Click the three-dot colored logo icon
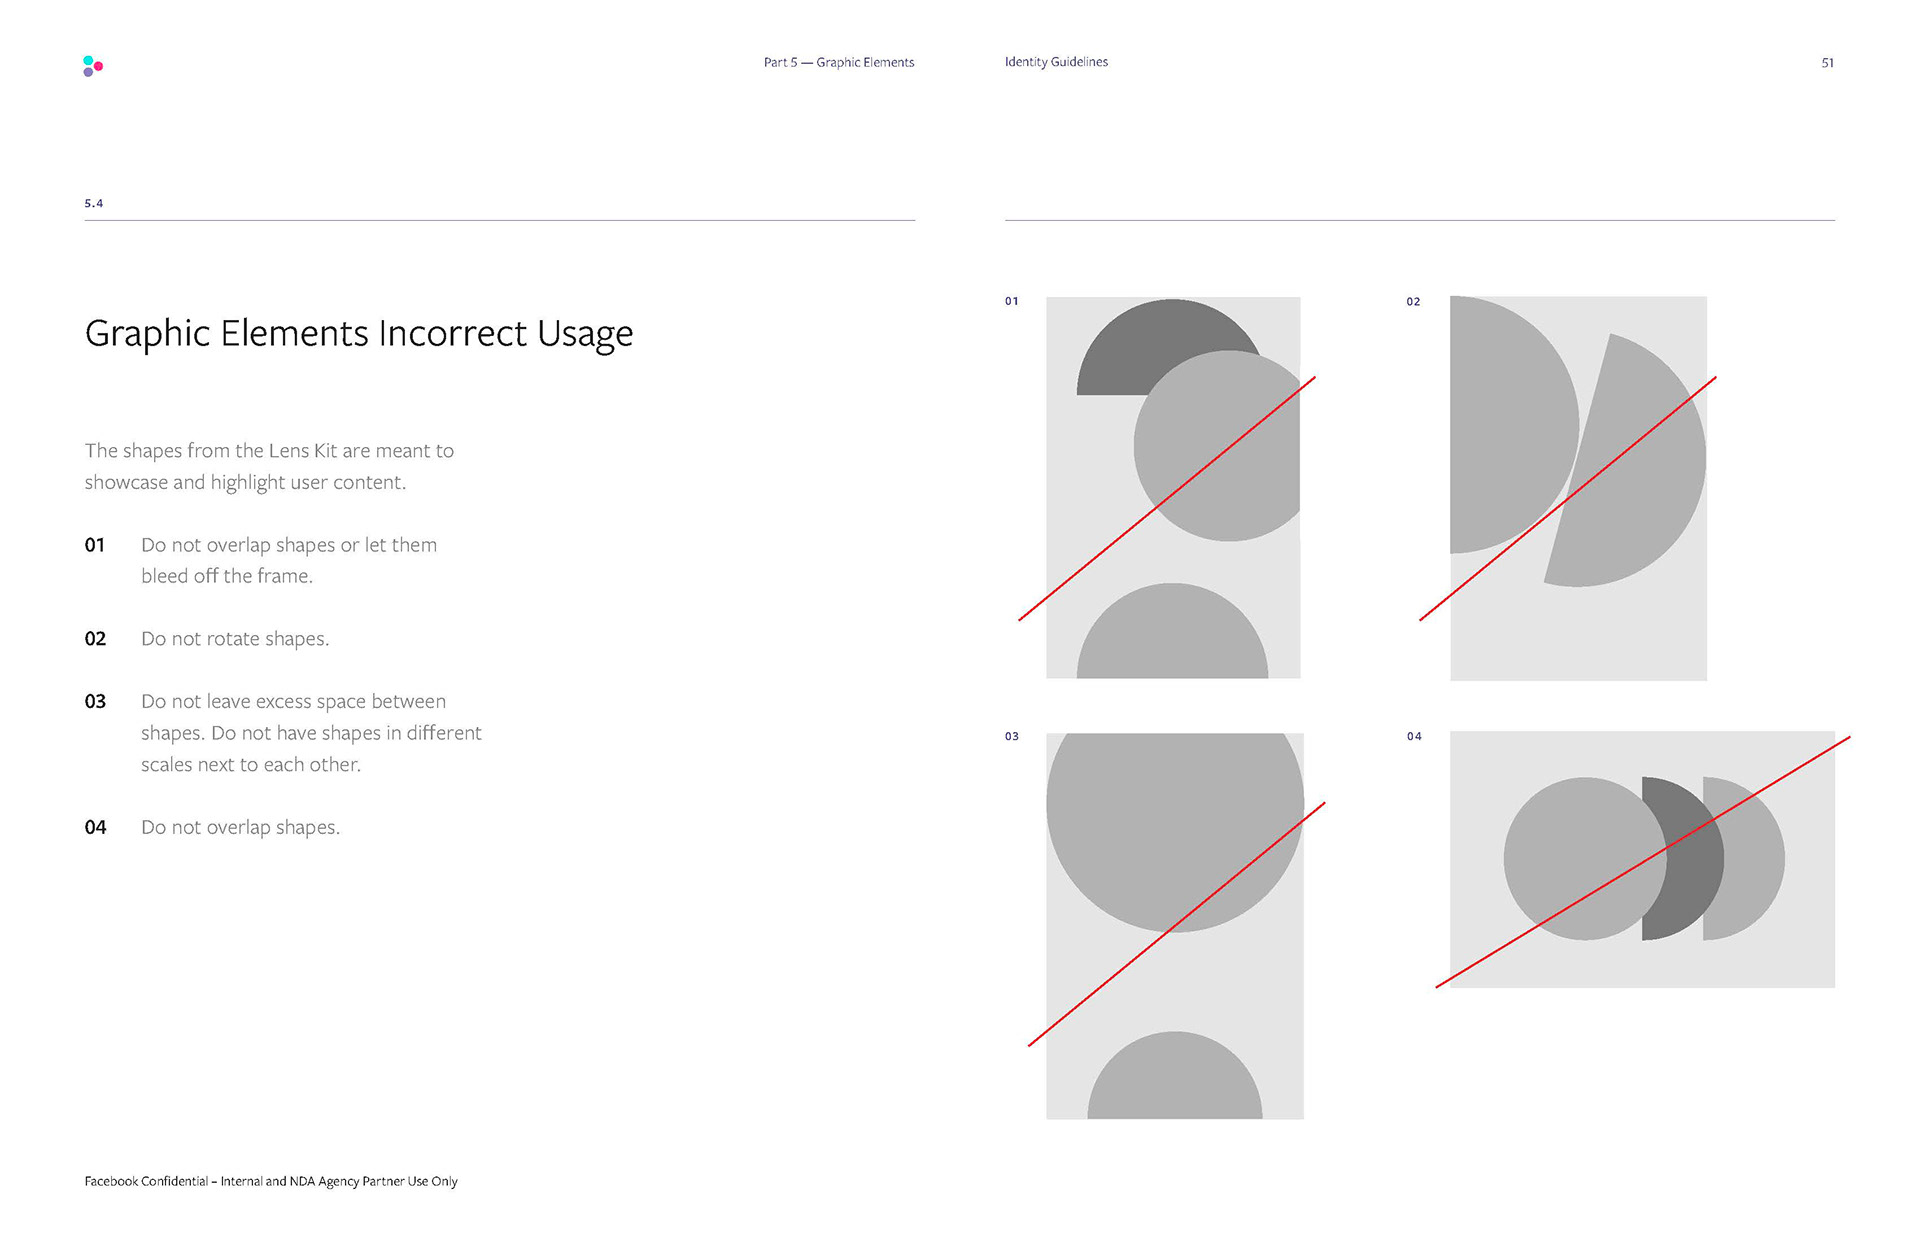 point(93,66)
